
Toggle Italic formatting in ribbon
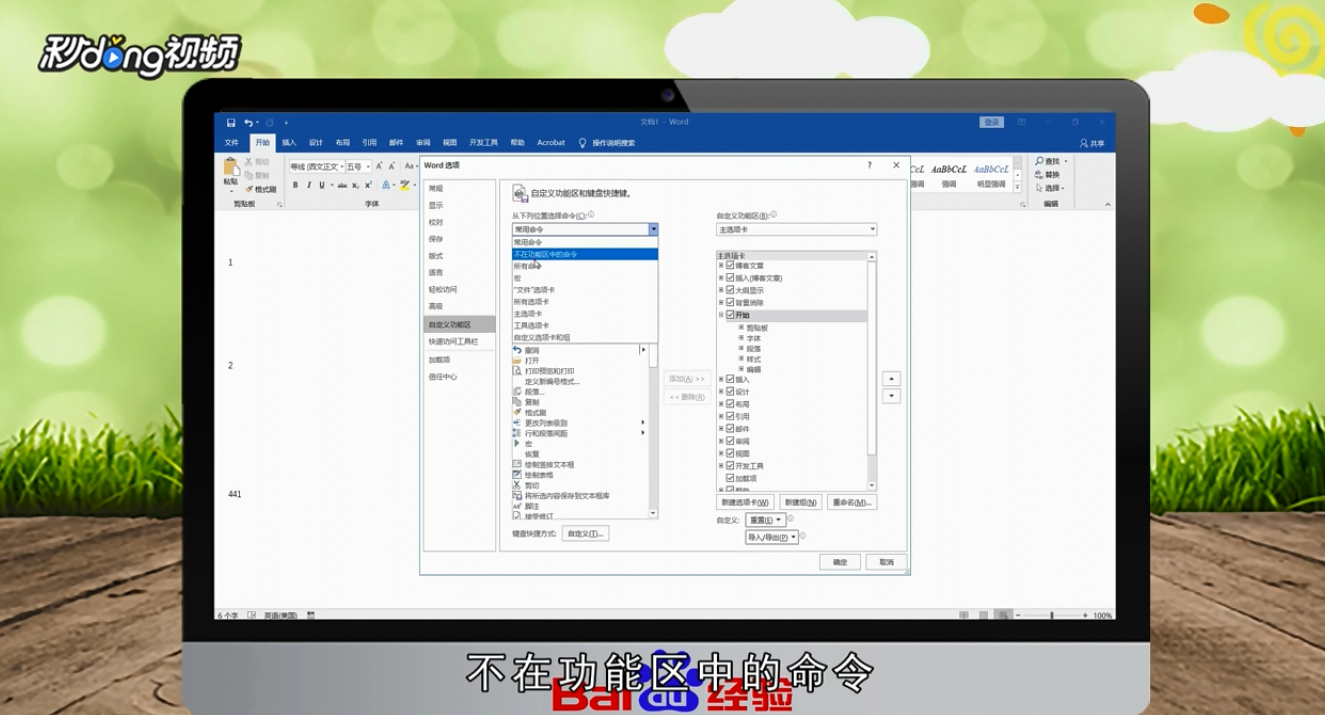pyautogui.click(x=309, y=185)
